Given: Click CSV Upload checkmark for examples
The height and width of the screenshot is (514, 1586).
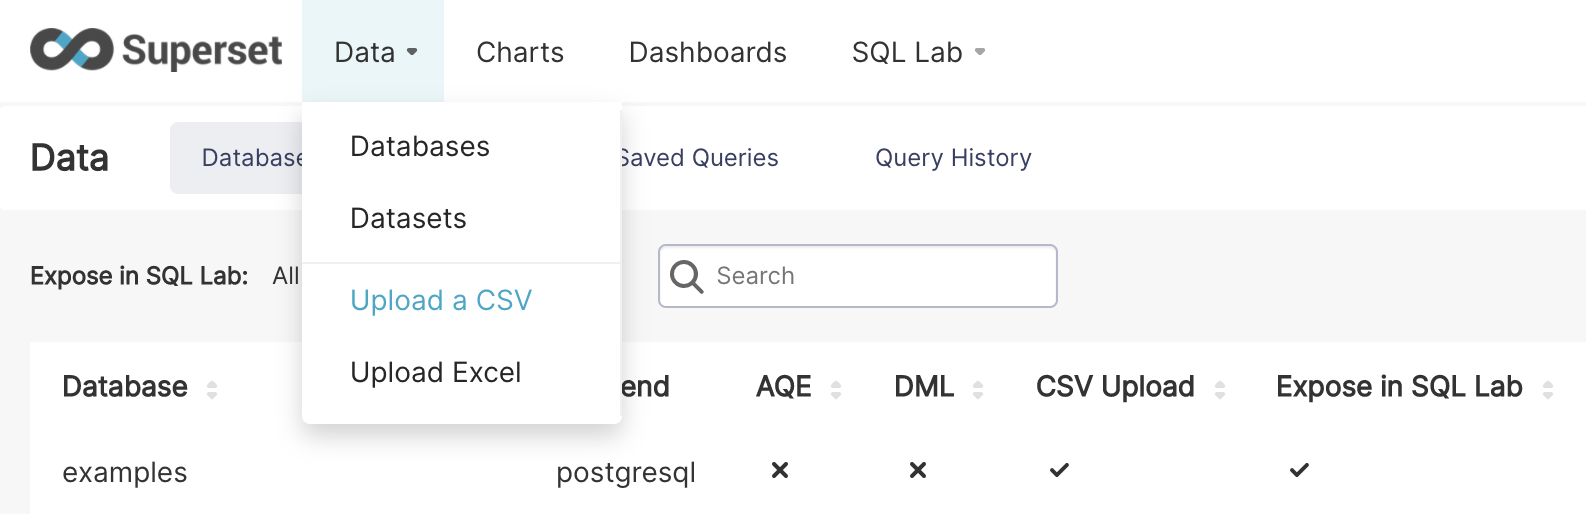Looking at the screenshot, I should click(x=1059, y=470).
